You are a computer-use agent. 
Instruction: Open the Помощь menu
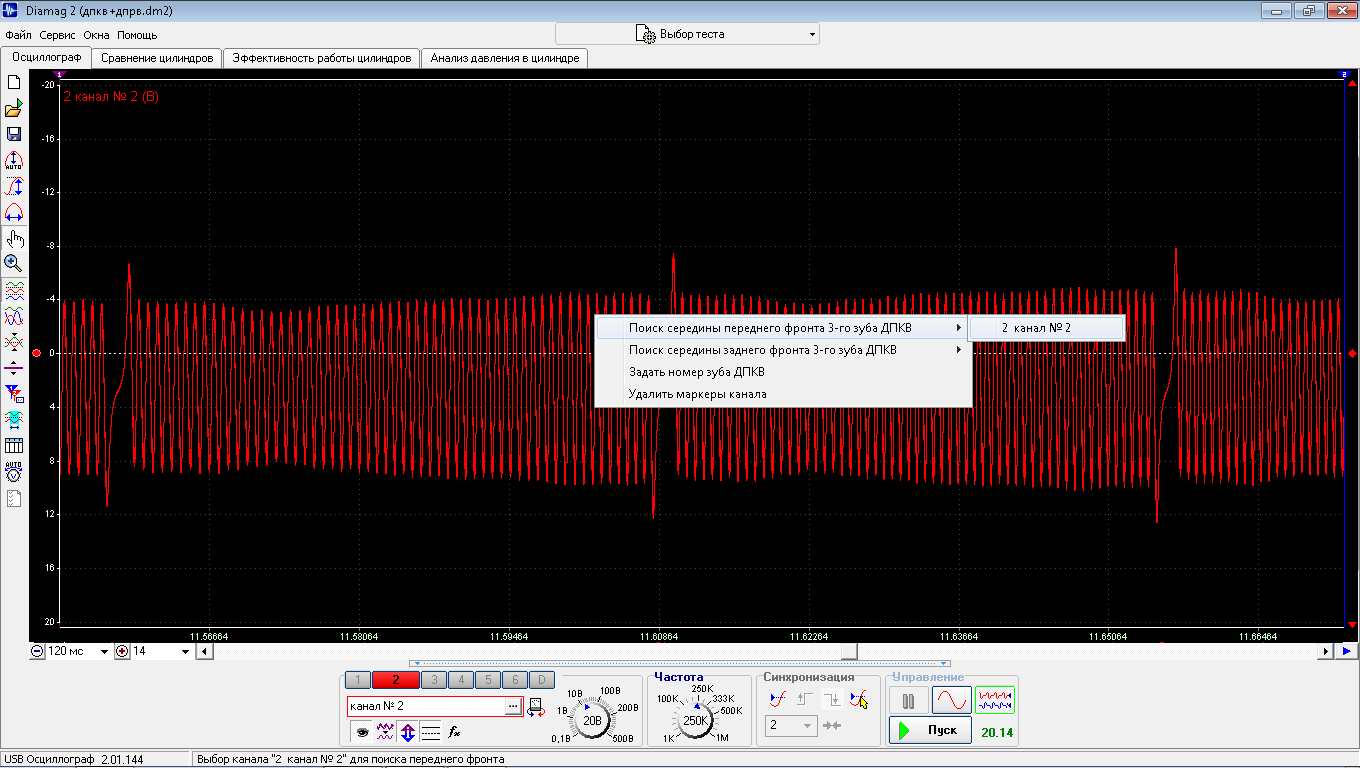[137, 35]
